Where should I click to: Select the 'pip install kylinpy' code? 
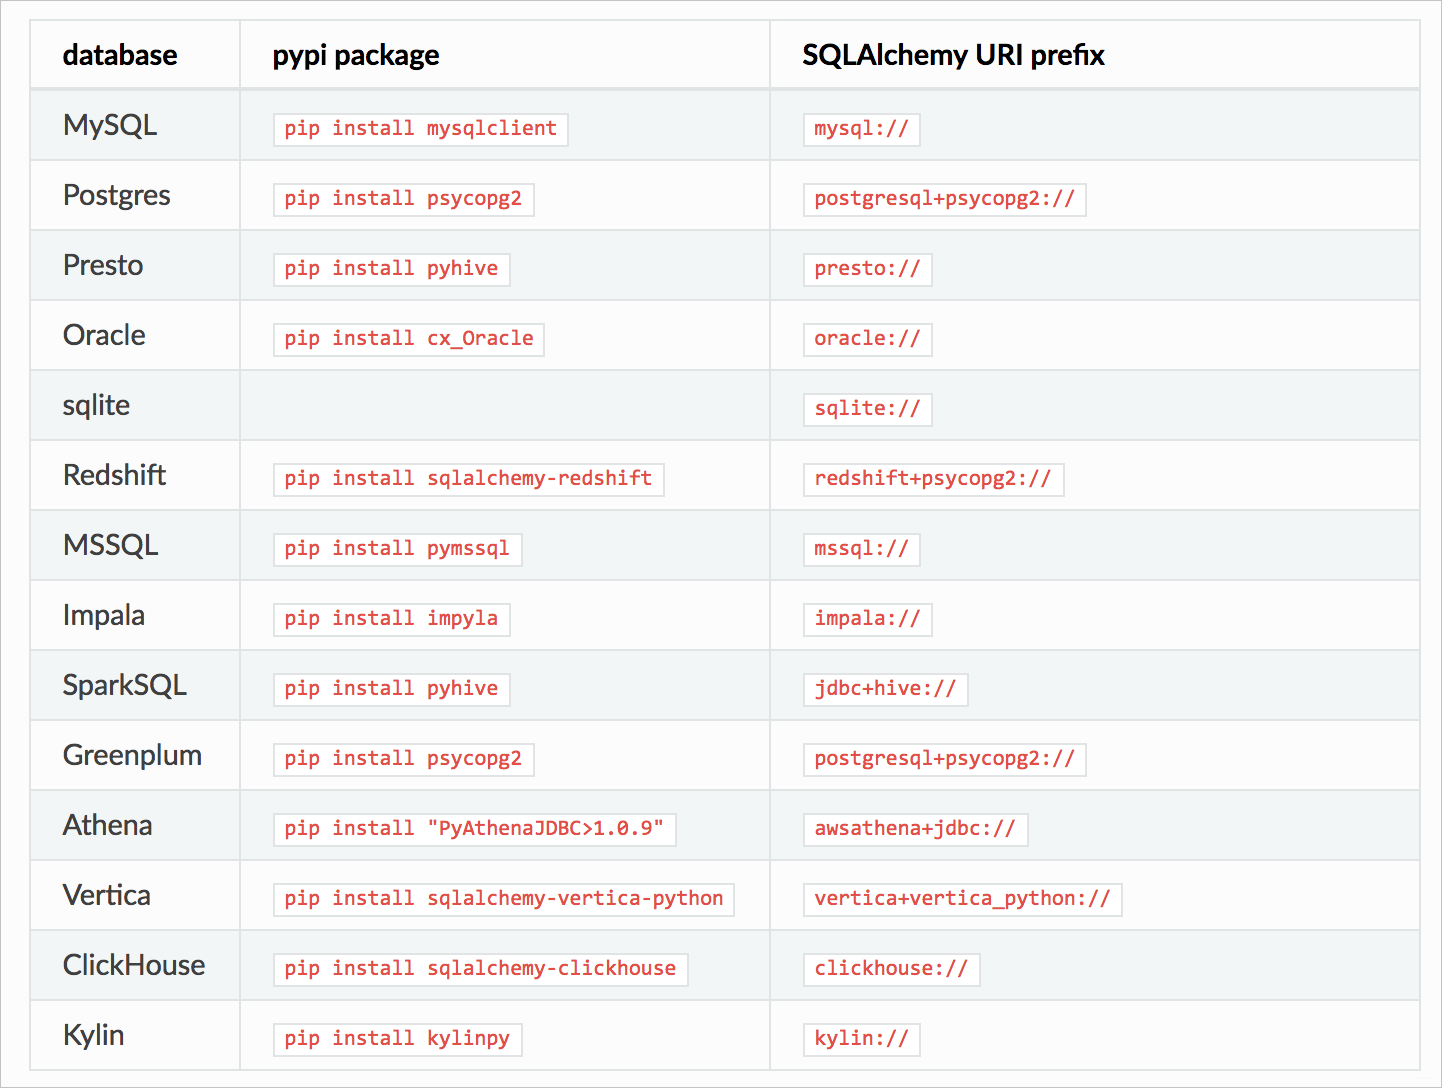pos(397,1039)
